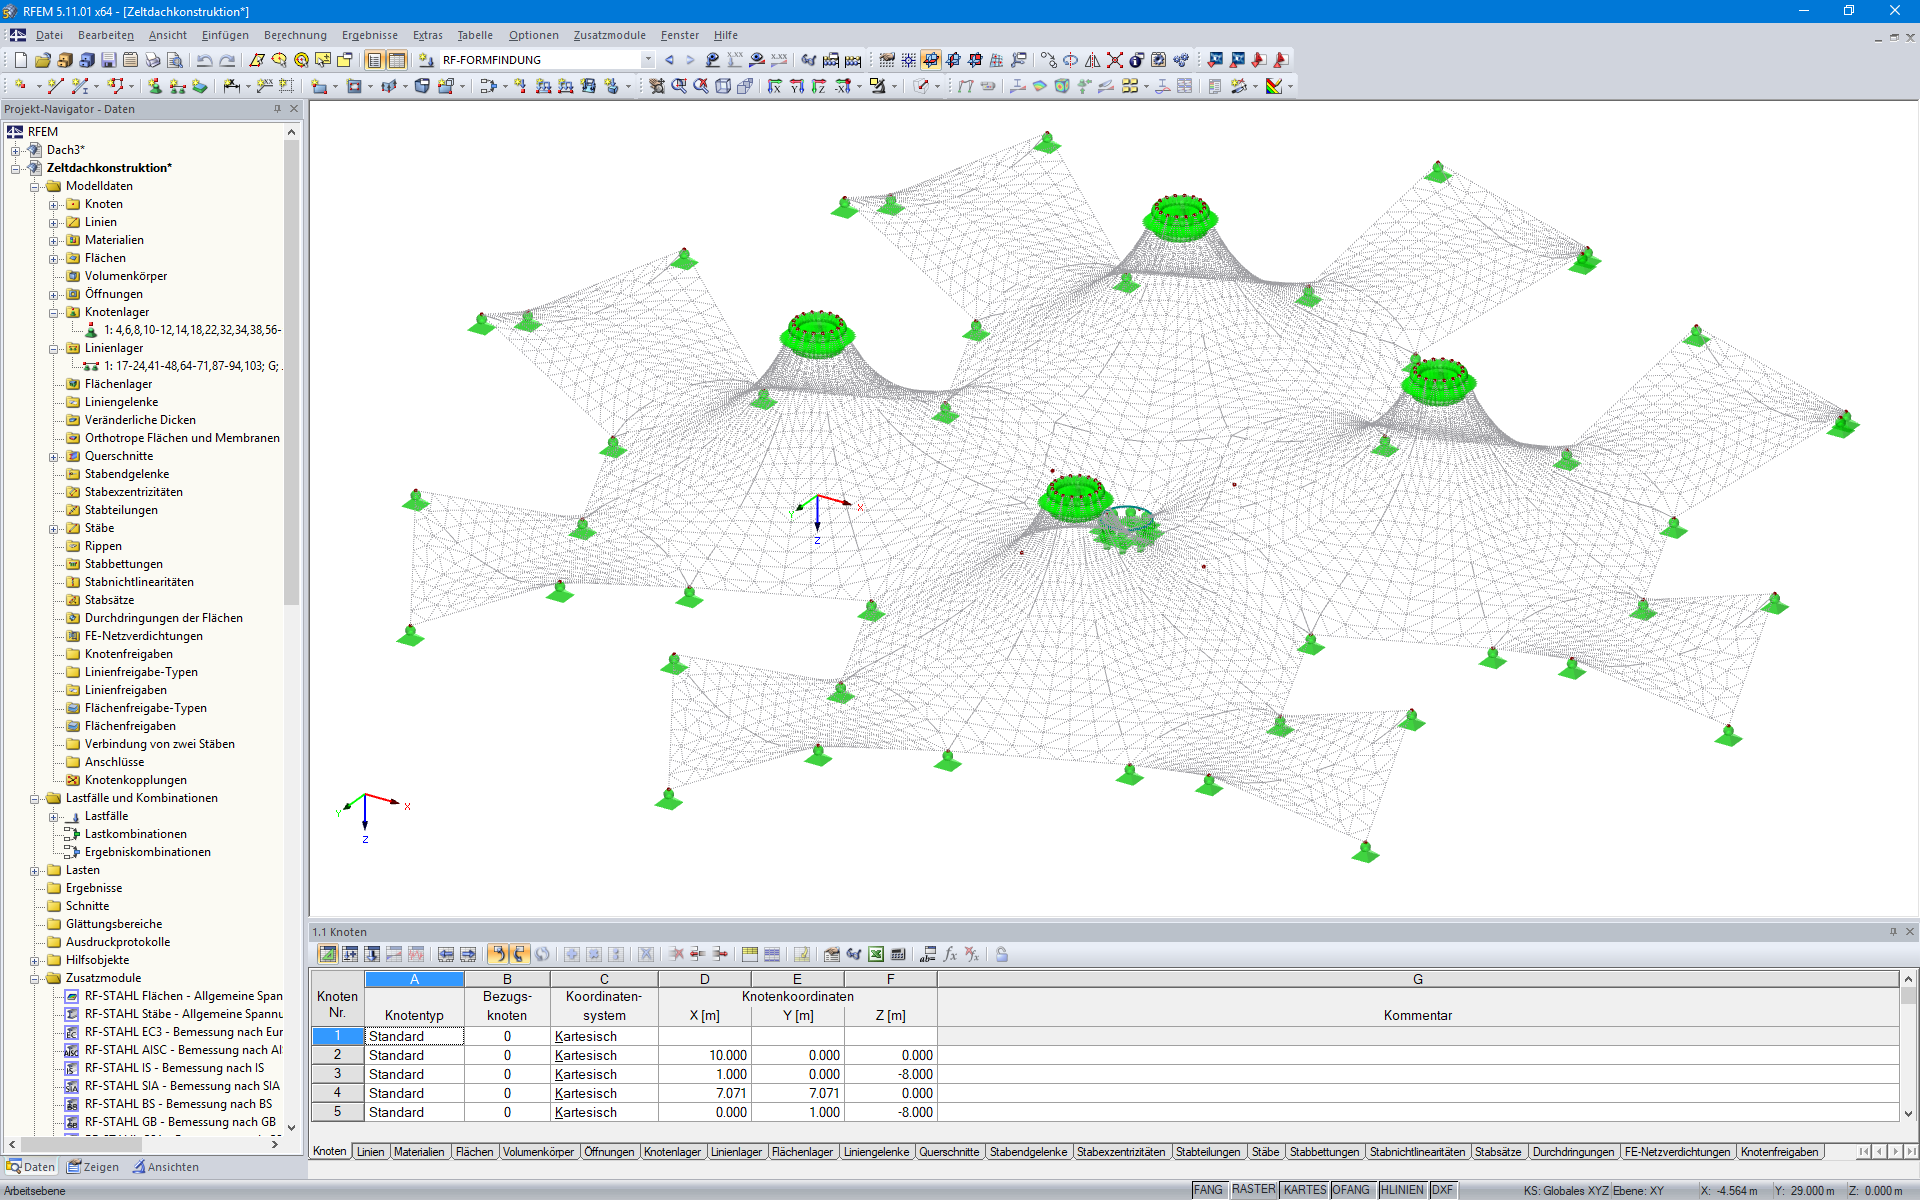The width and height of the screenshot is (1920, 1200).
Task: Toggle OFANG object snap in status bar
Action: point(1351,1190)
